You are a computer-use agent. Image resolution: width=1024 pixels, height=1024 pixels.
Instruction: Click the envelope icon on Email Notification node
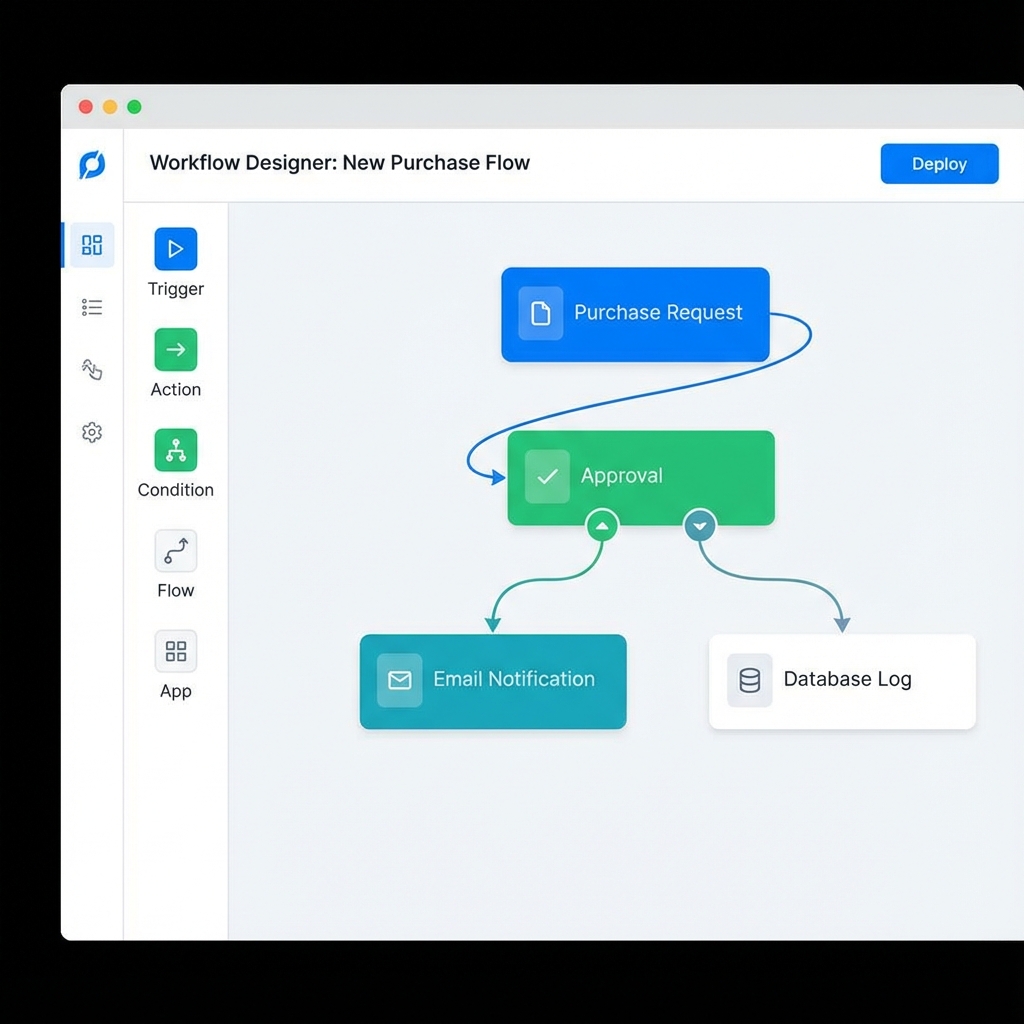coord(399,680)
